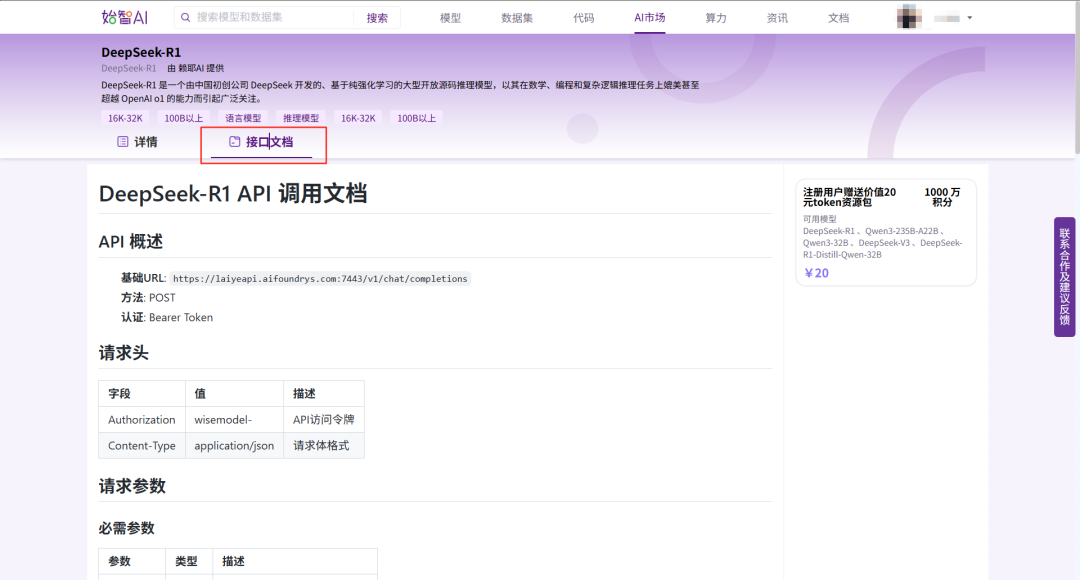Click the 请求参数 heading
This screenshot has width=1080, height=580.
pos(132,486)
